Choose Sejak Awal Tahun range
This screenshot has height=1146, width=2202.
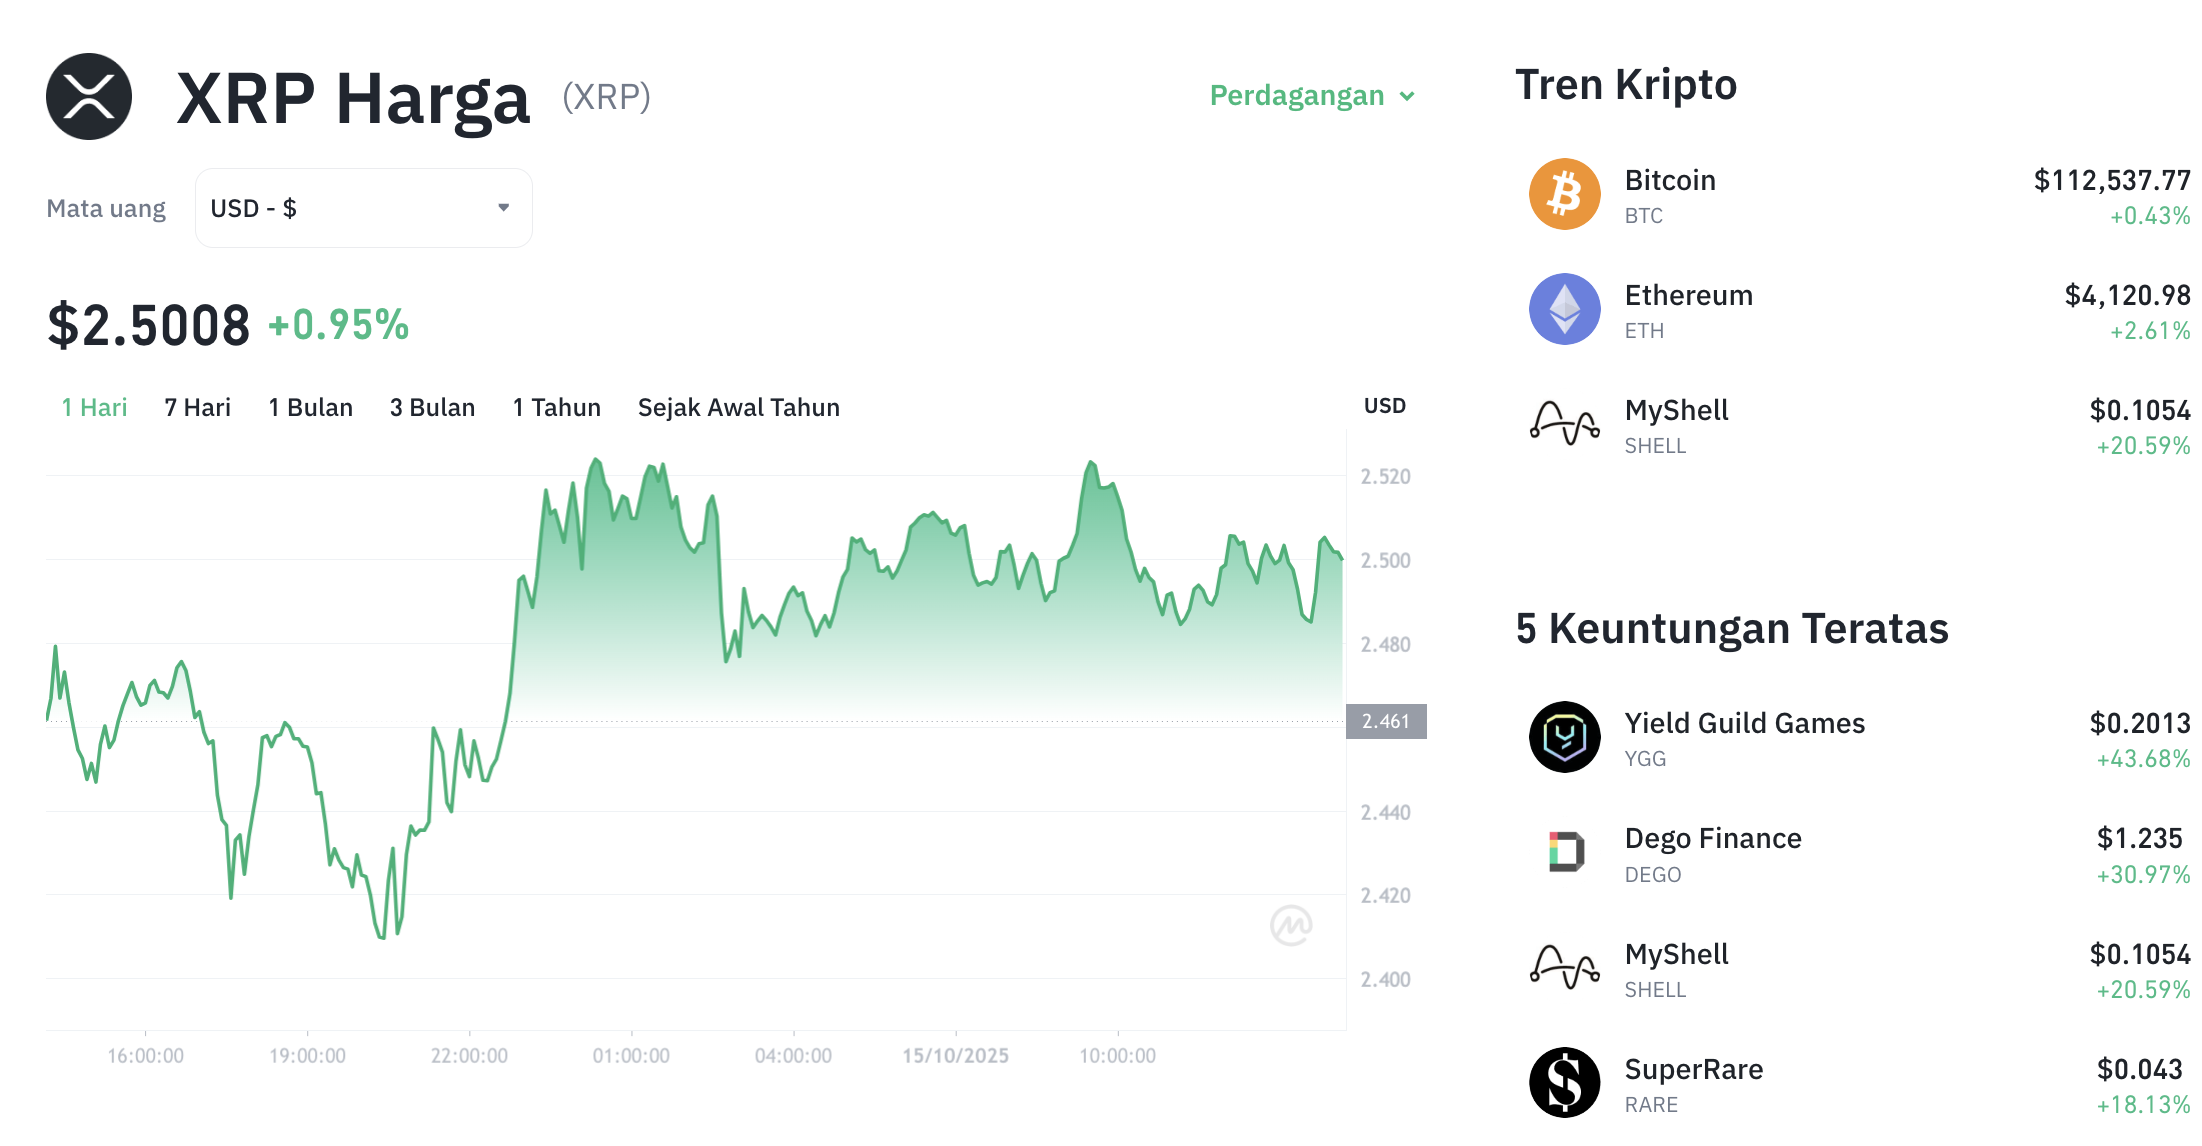[738, 408]
